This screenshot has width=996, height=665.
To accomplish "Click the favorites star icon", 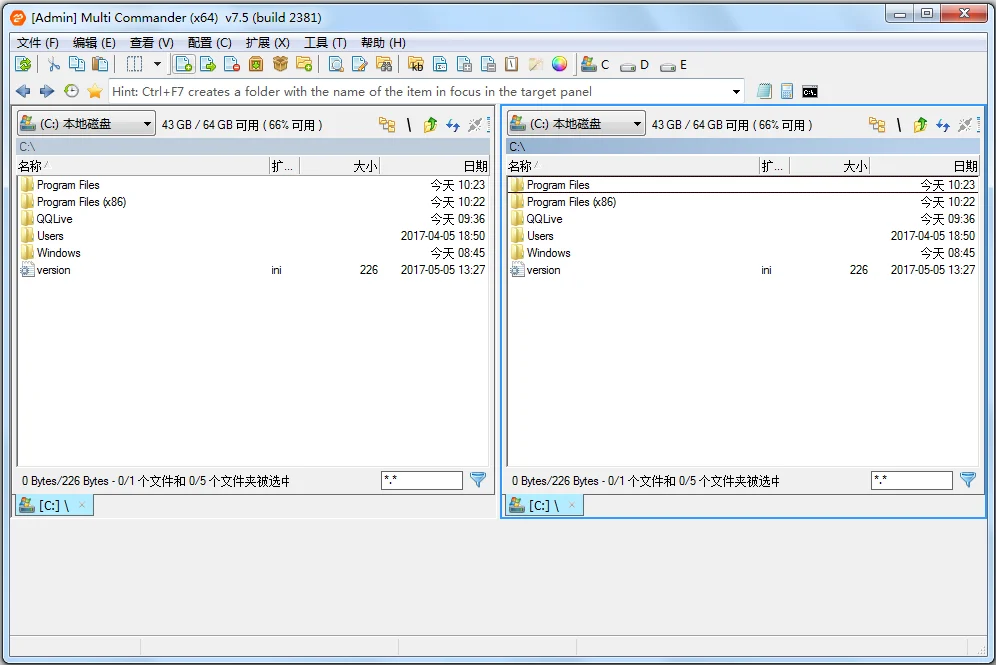I will (94, 91).
